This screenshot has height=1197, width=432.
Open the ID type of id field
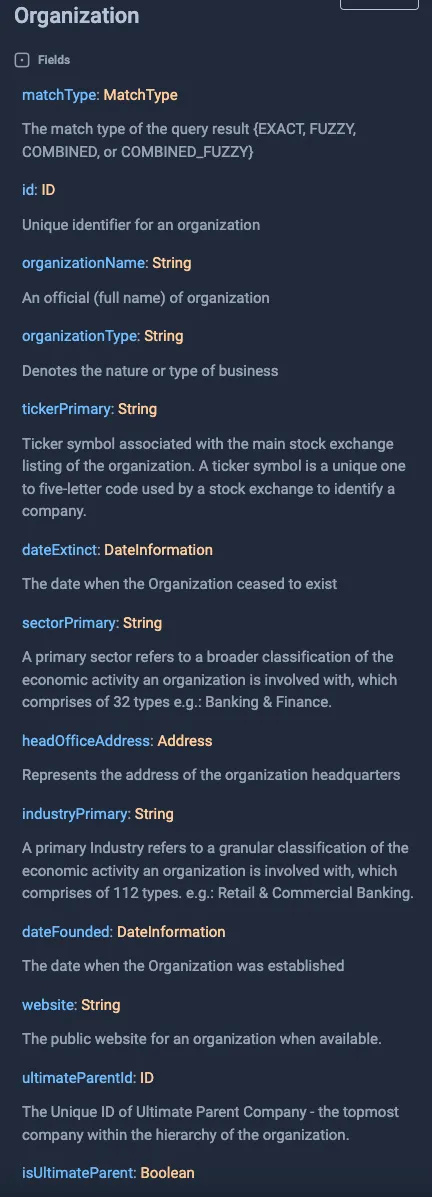tap(48, 190)
